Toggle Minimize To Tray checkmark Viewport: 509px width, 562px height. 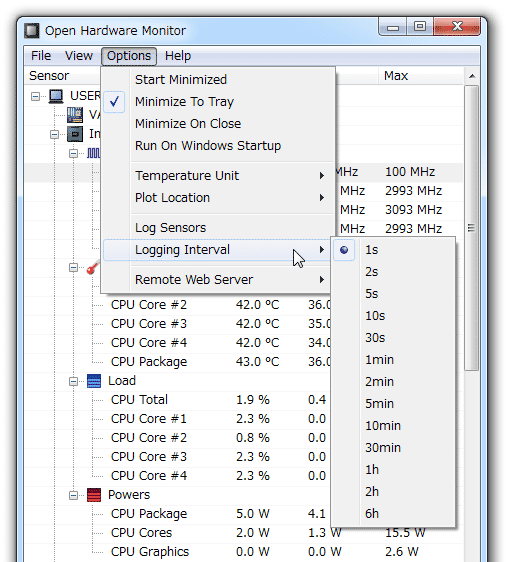point(114,102)
